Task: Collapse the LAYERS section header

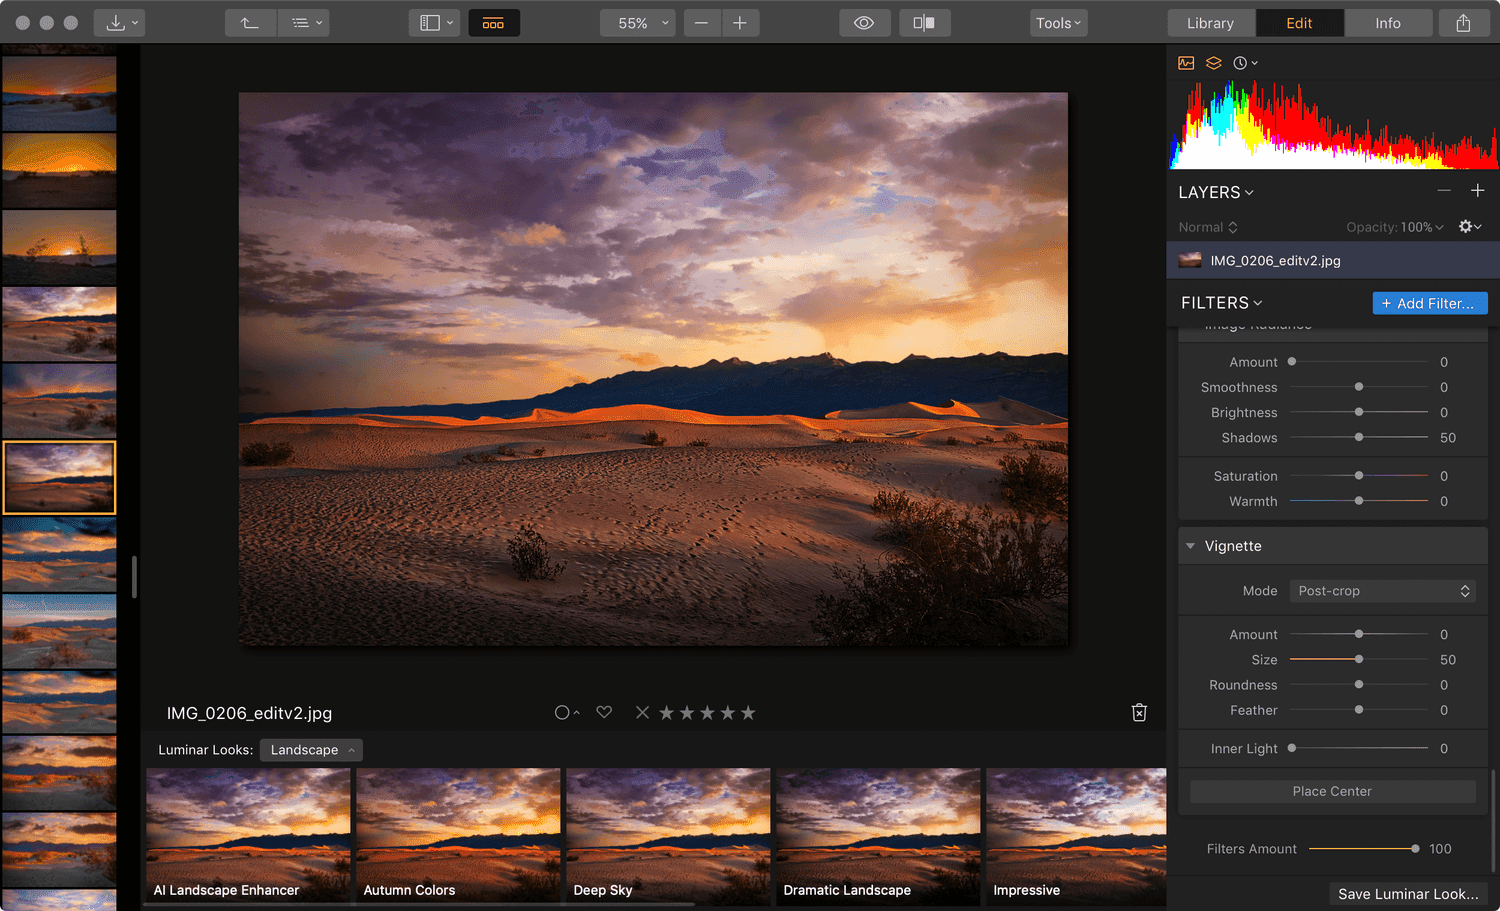Action: pos(1216,192)
